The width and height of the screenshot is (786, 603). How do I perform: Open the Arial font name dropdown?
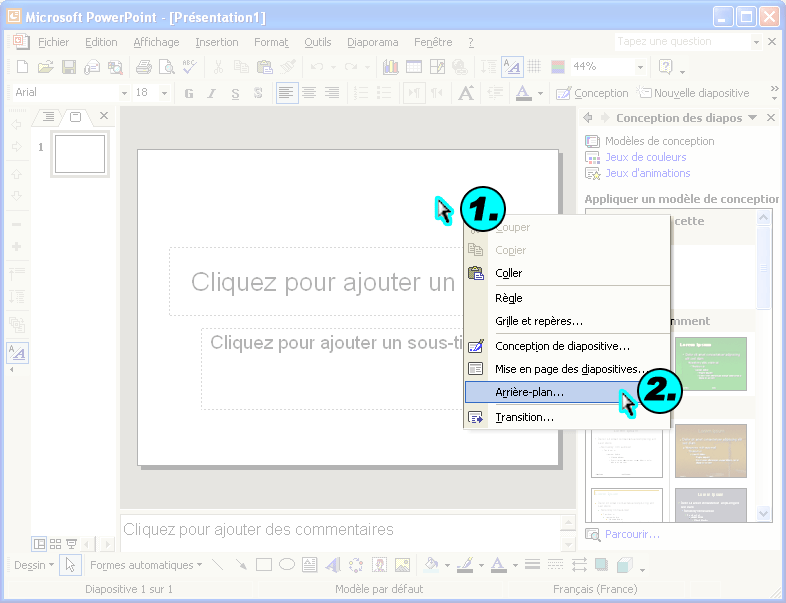pos(124,93)
